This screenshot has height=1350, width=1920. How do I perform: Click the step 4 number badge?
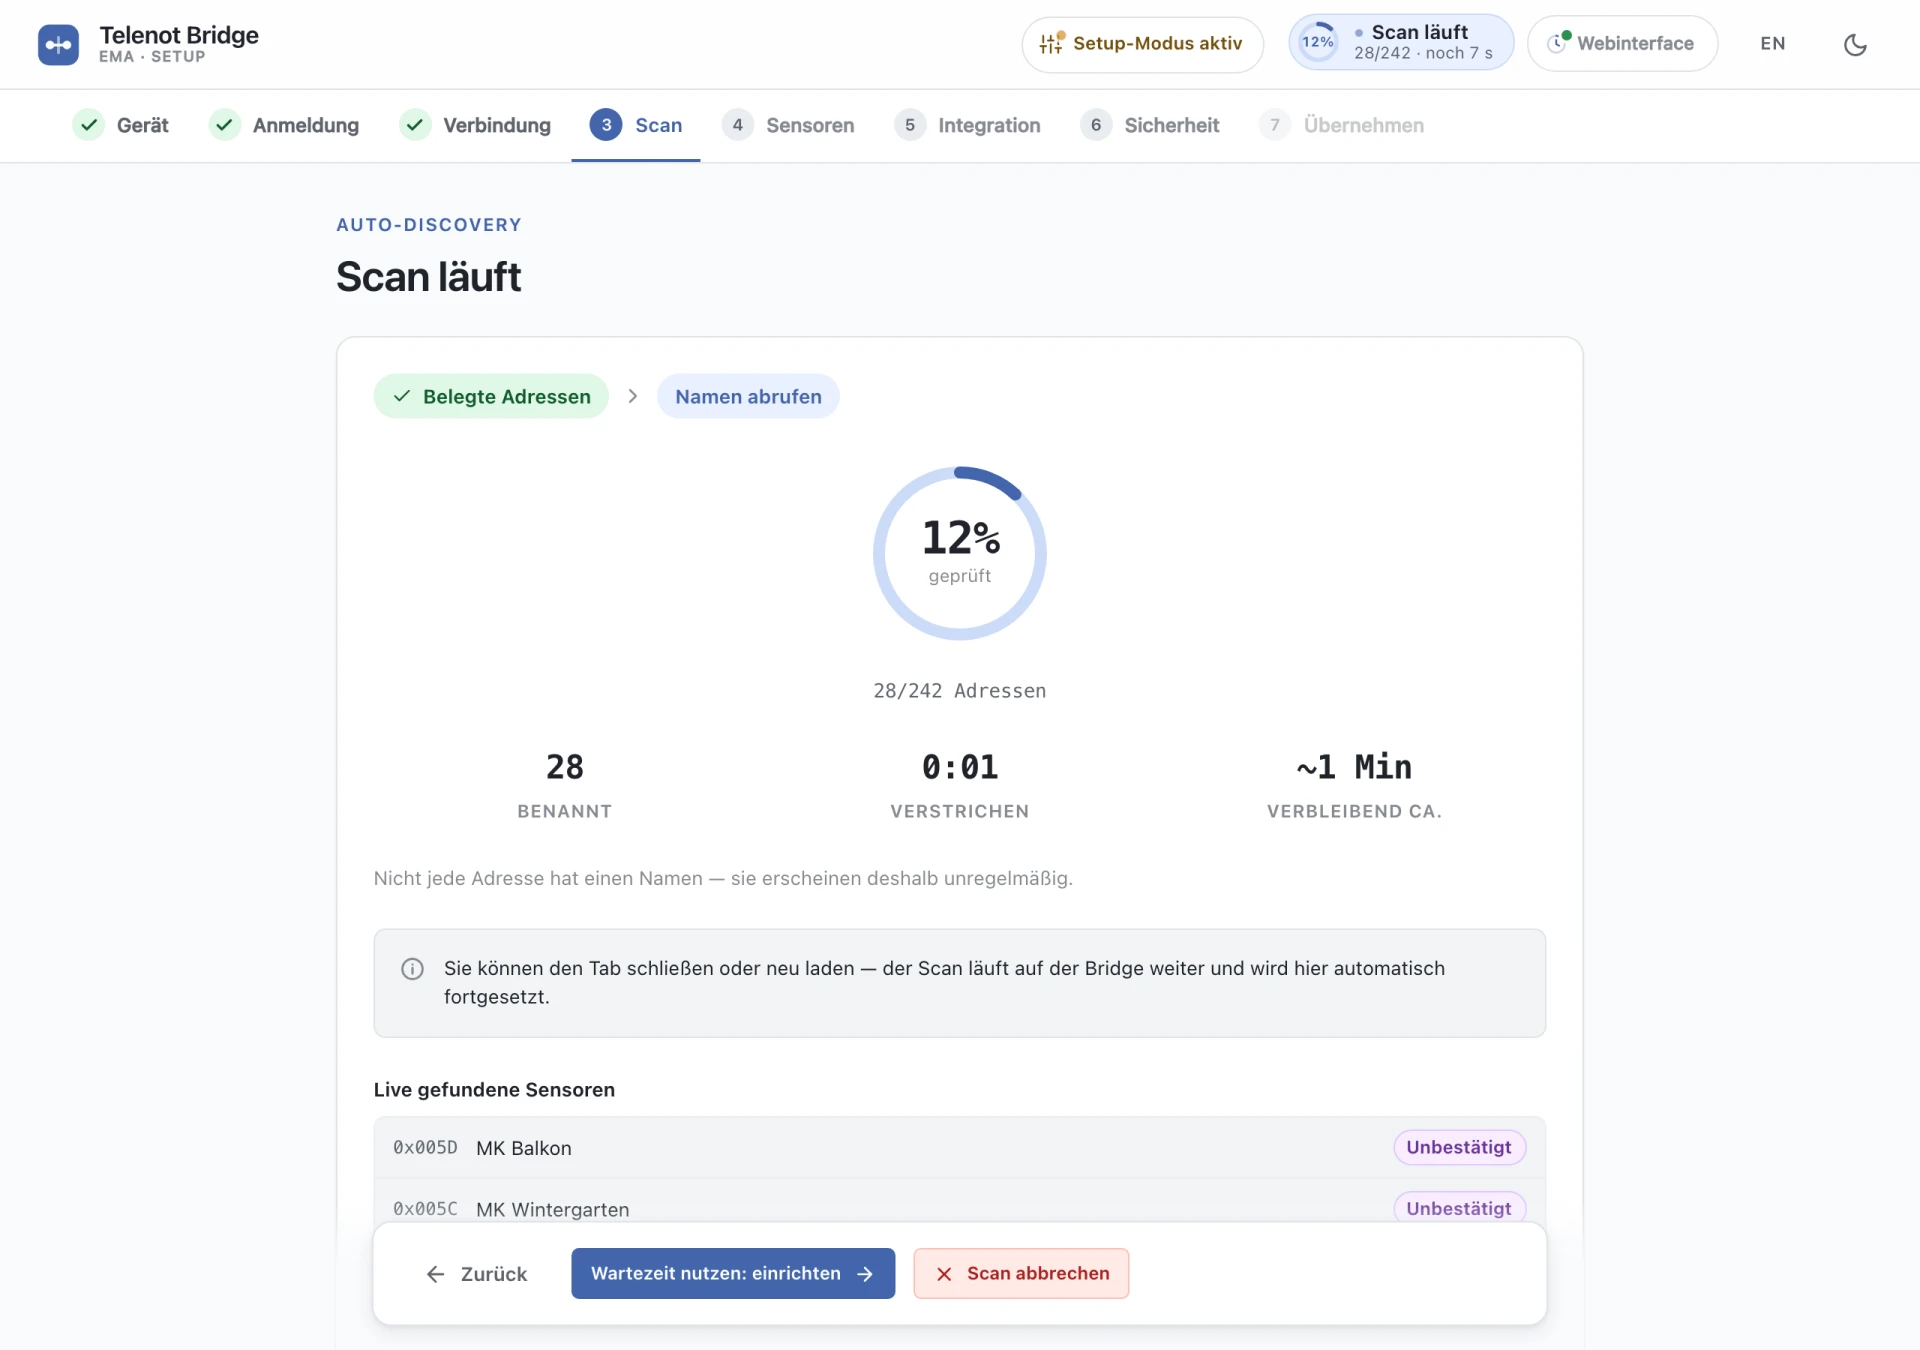(x=737, y=125)
